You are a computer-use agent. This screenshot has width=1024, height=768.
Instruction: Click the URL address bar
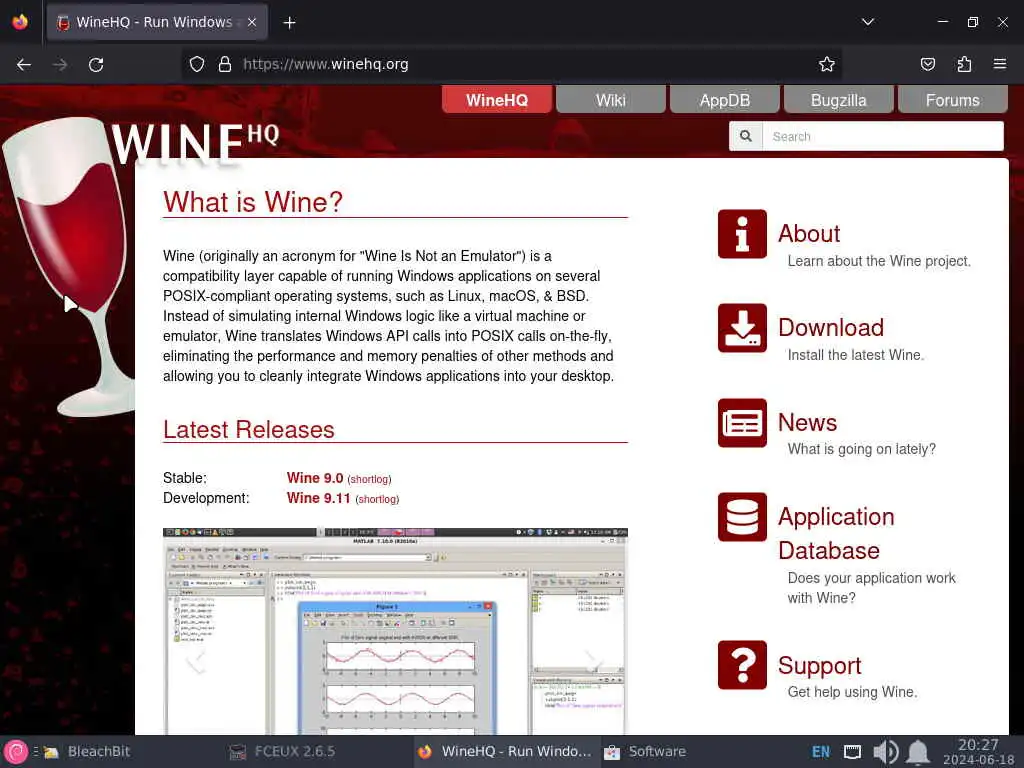[511, 64]
